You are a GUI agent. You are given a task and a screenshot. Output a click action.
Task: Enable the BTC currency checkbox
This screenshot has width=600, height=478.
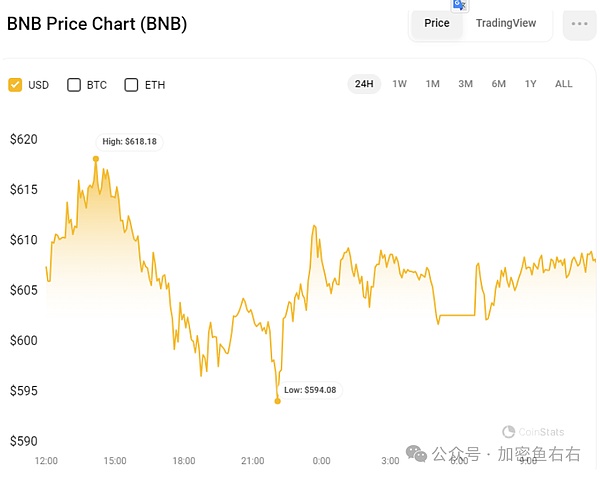click(74, 85)
